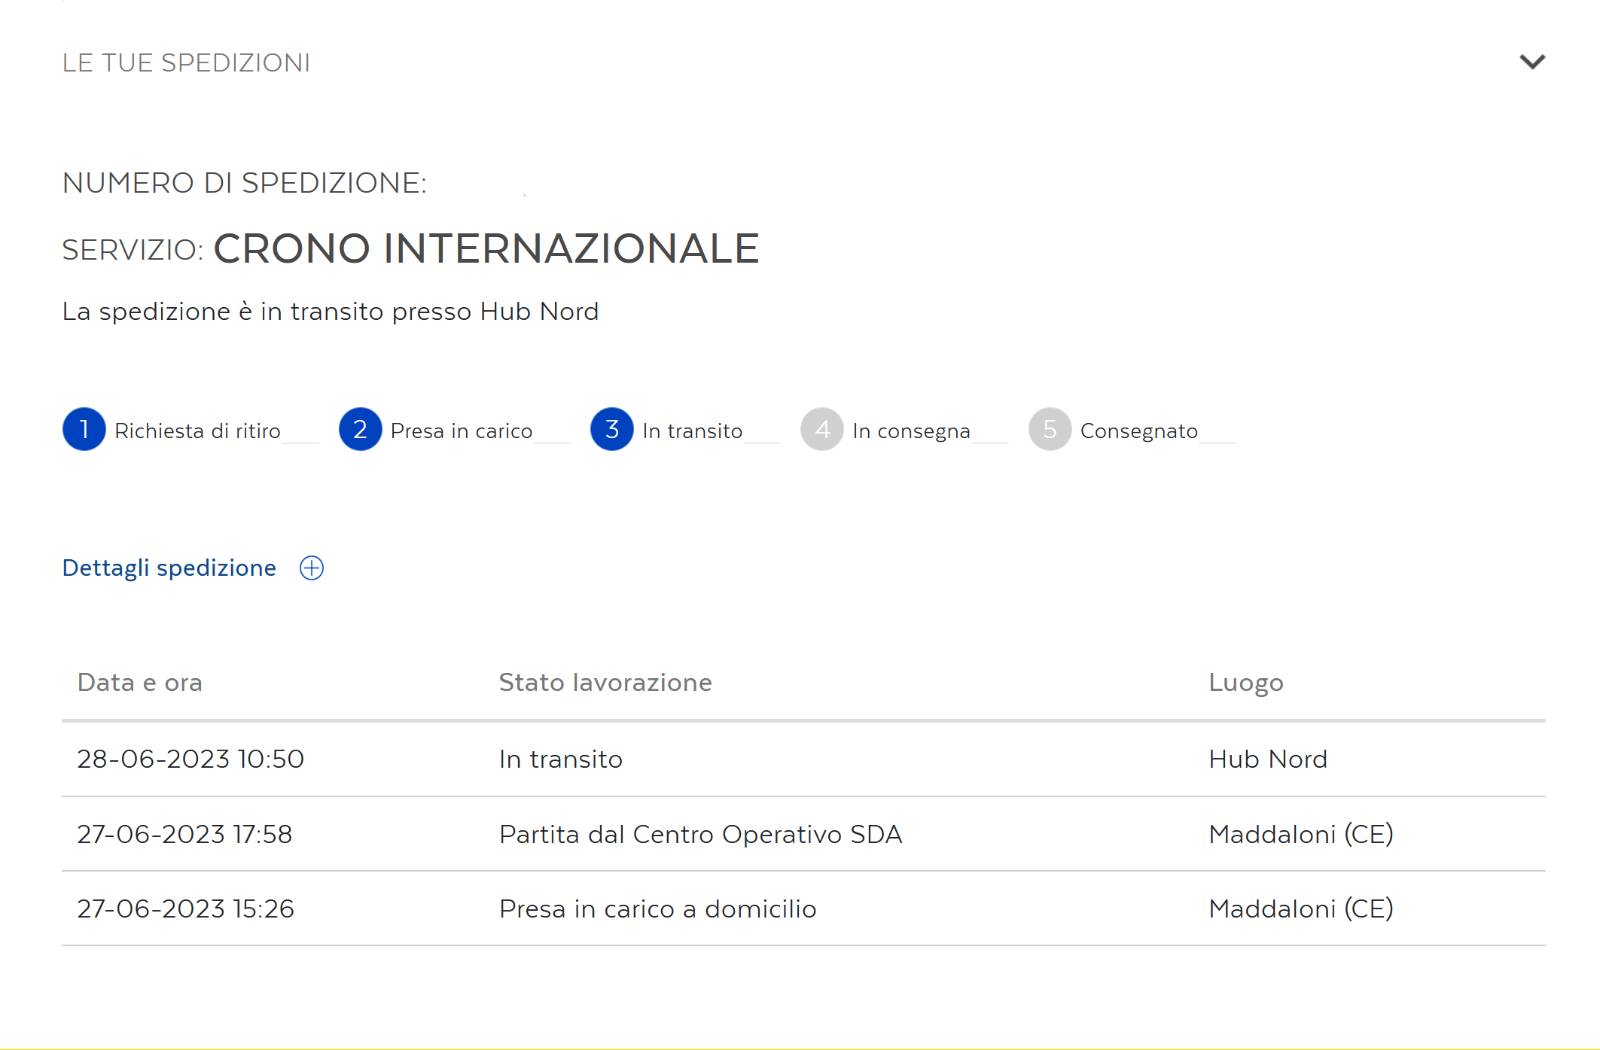Click the Richiesta di ritiro step label
This screenshot has width=1600, height=1050.
click(x=198, y=431)
